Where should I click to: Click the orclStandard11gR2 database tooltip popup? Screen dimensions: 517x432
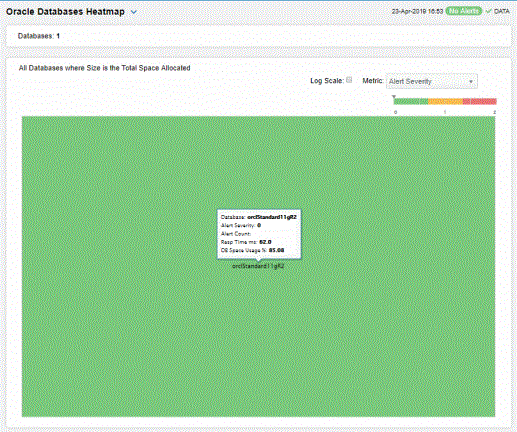[259, 234]
